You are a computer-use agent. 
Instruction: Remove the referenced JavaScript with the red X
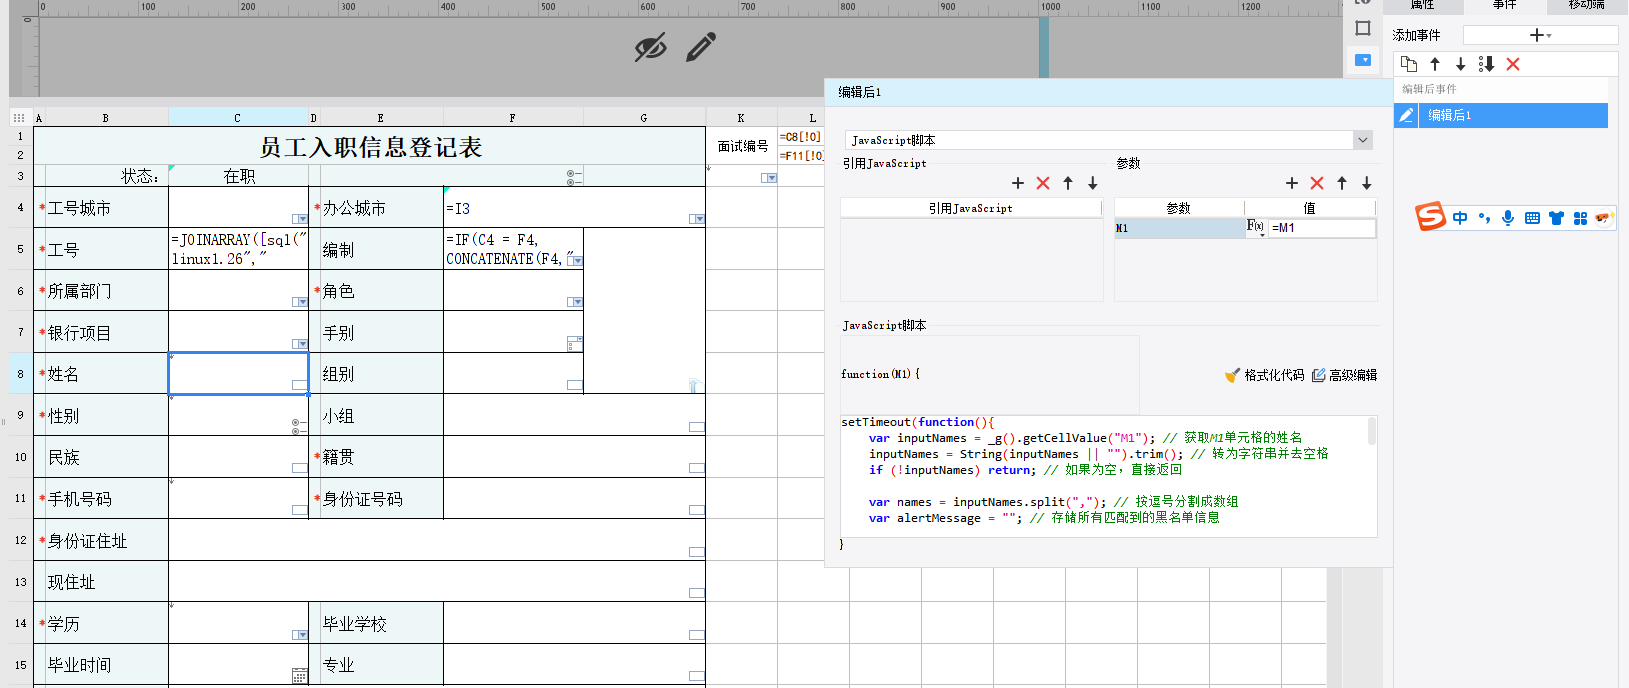(x=1043, y=183)
